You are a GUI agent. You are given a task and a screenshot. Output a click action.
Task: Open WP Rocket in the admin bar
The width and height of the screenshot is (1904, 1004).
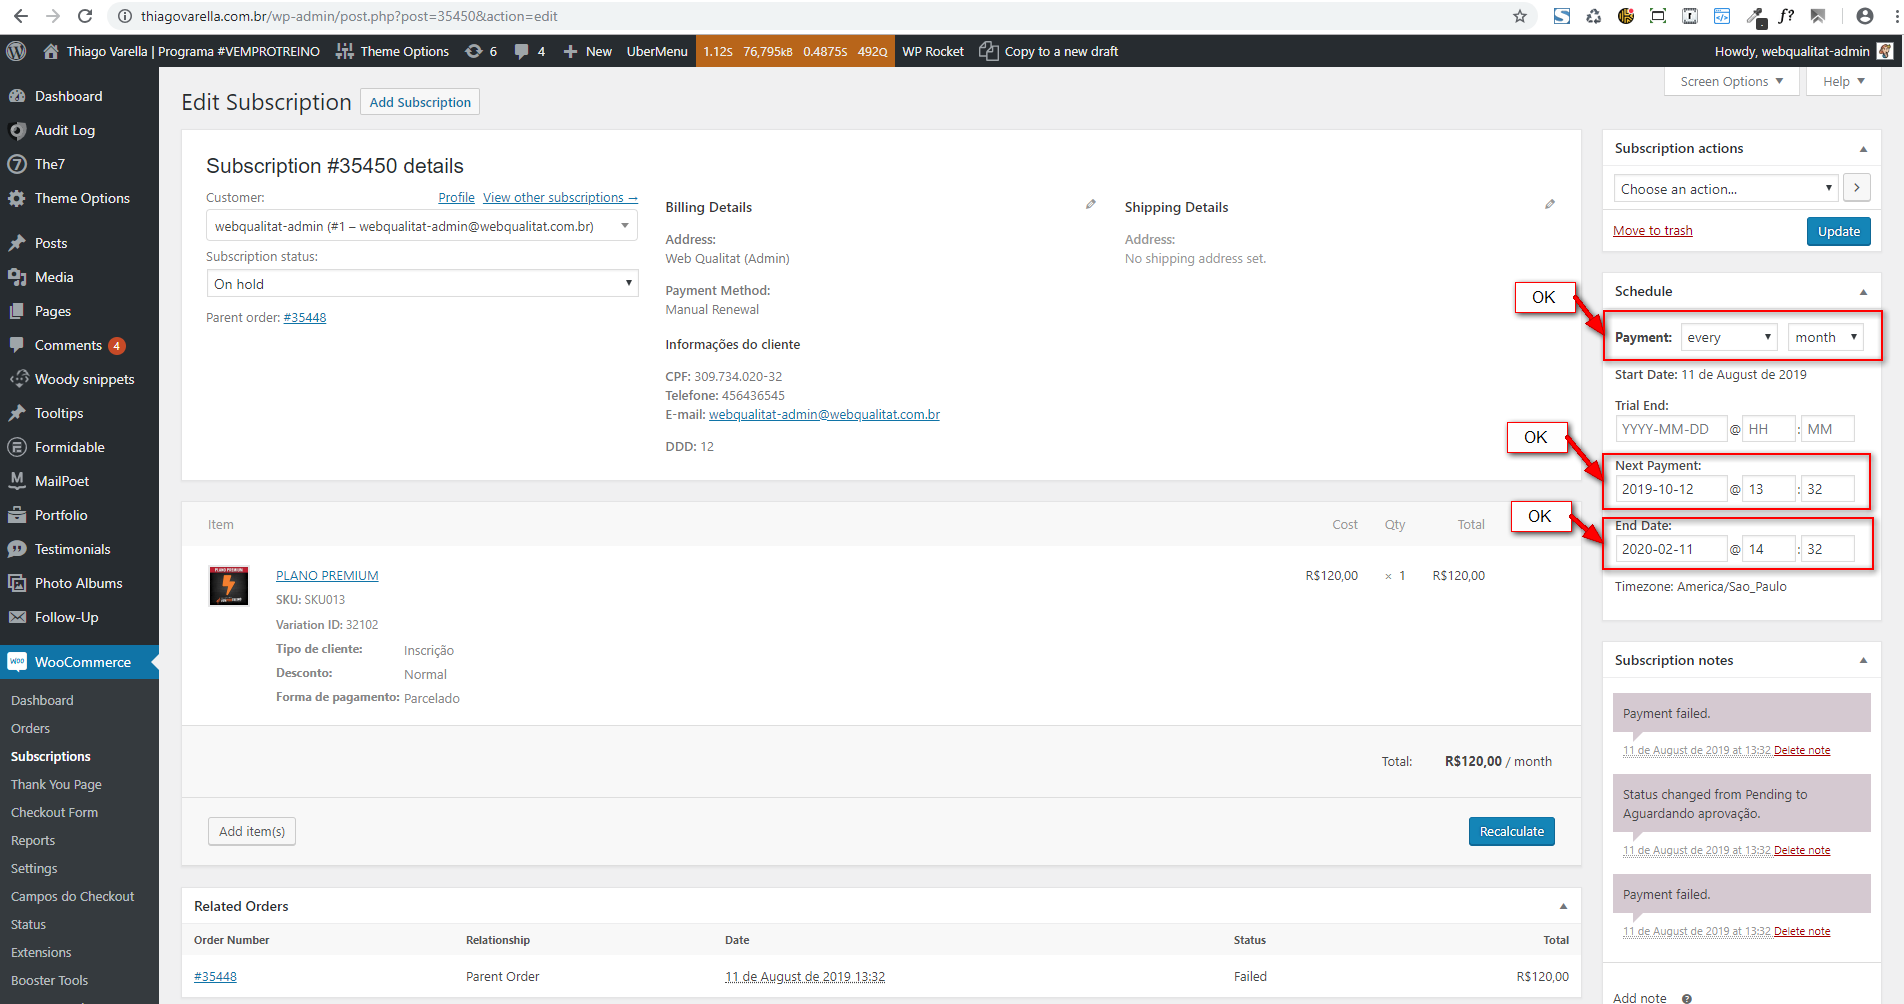pyautogui.click(x=933, y=51)
